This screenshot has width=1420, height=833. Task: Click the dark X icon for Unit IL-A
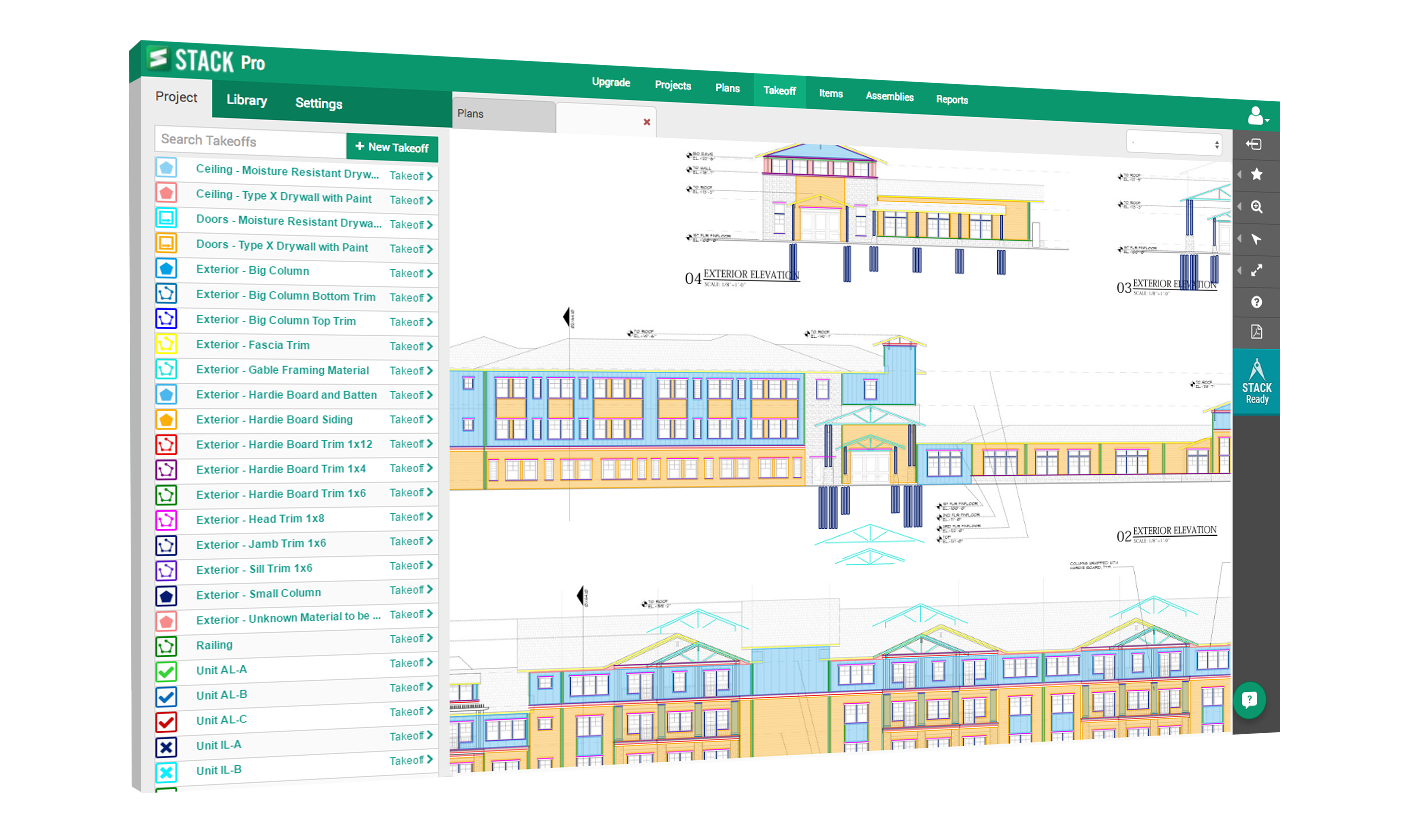point(166,747)
